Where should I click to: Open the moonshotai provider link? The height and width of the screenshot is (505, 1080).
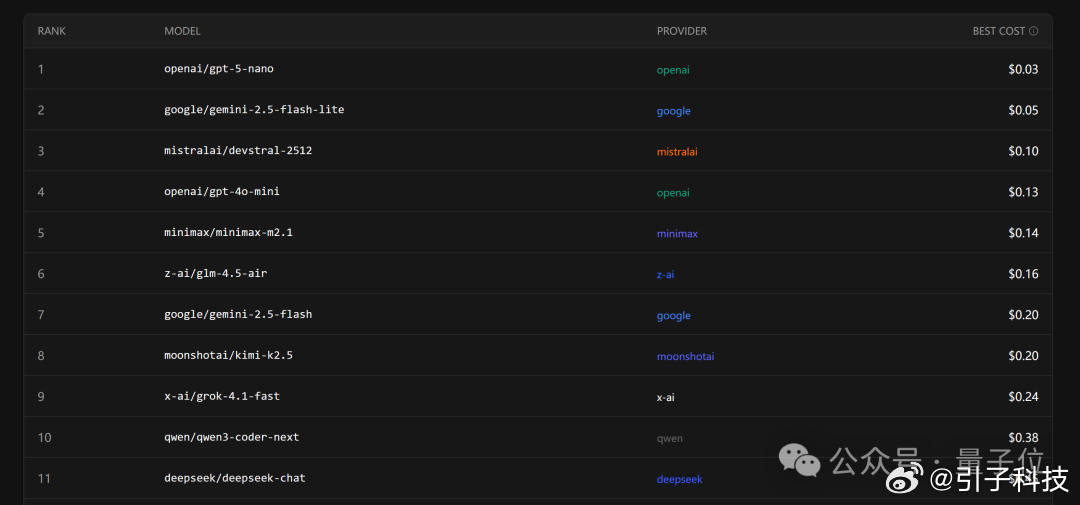pyautogui.click(x=685, y=356)
